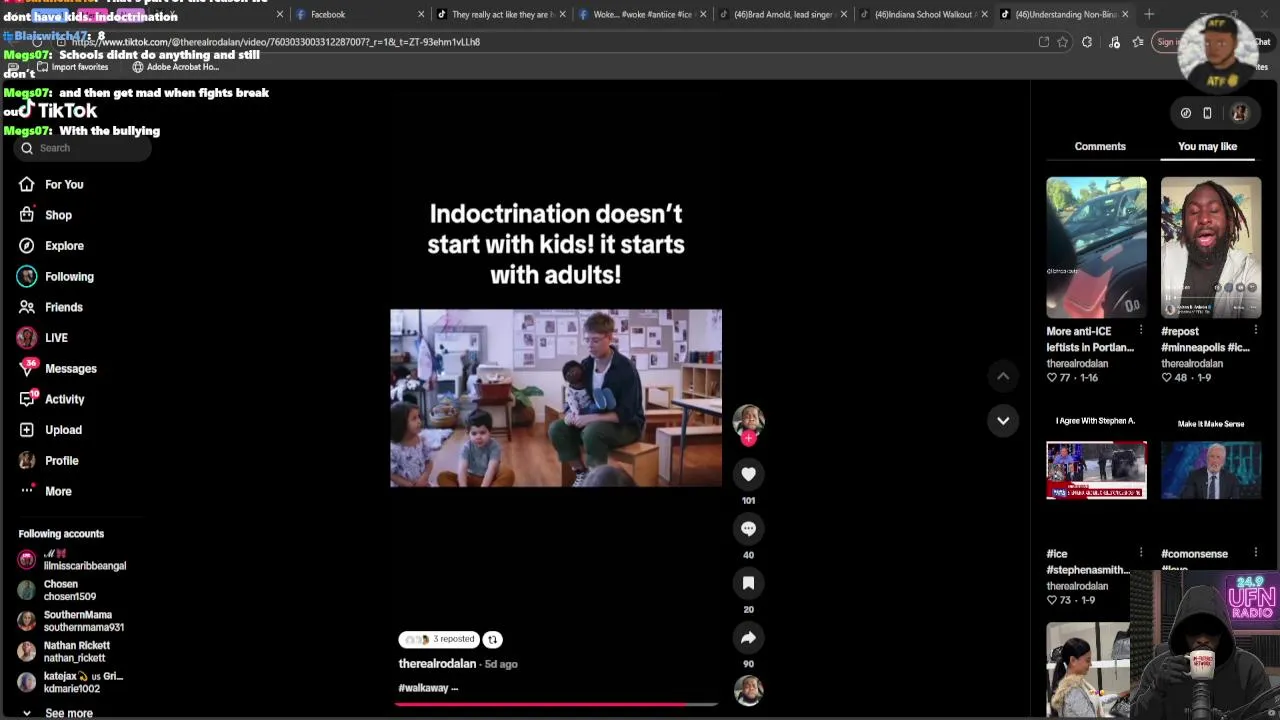
Task: Expand the More menu in sidebar
Action: pos(46,491)
